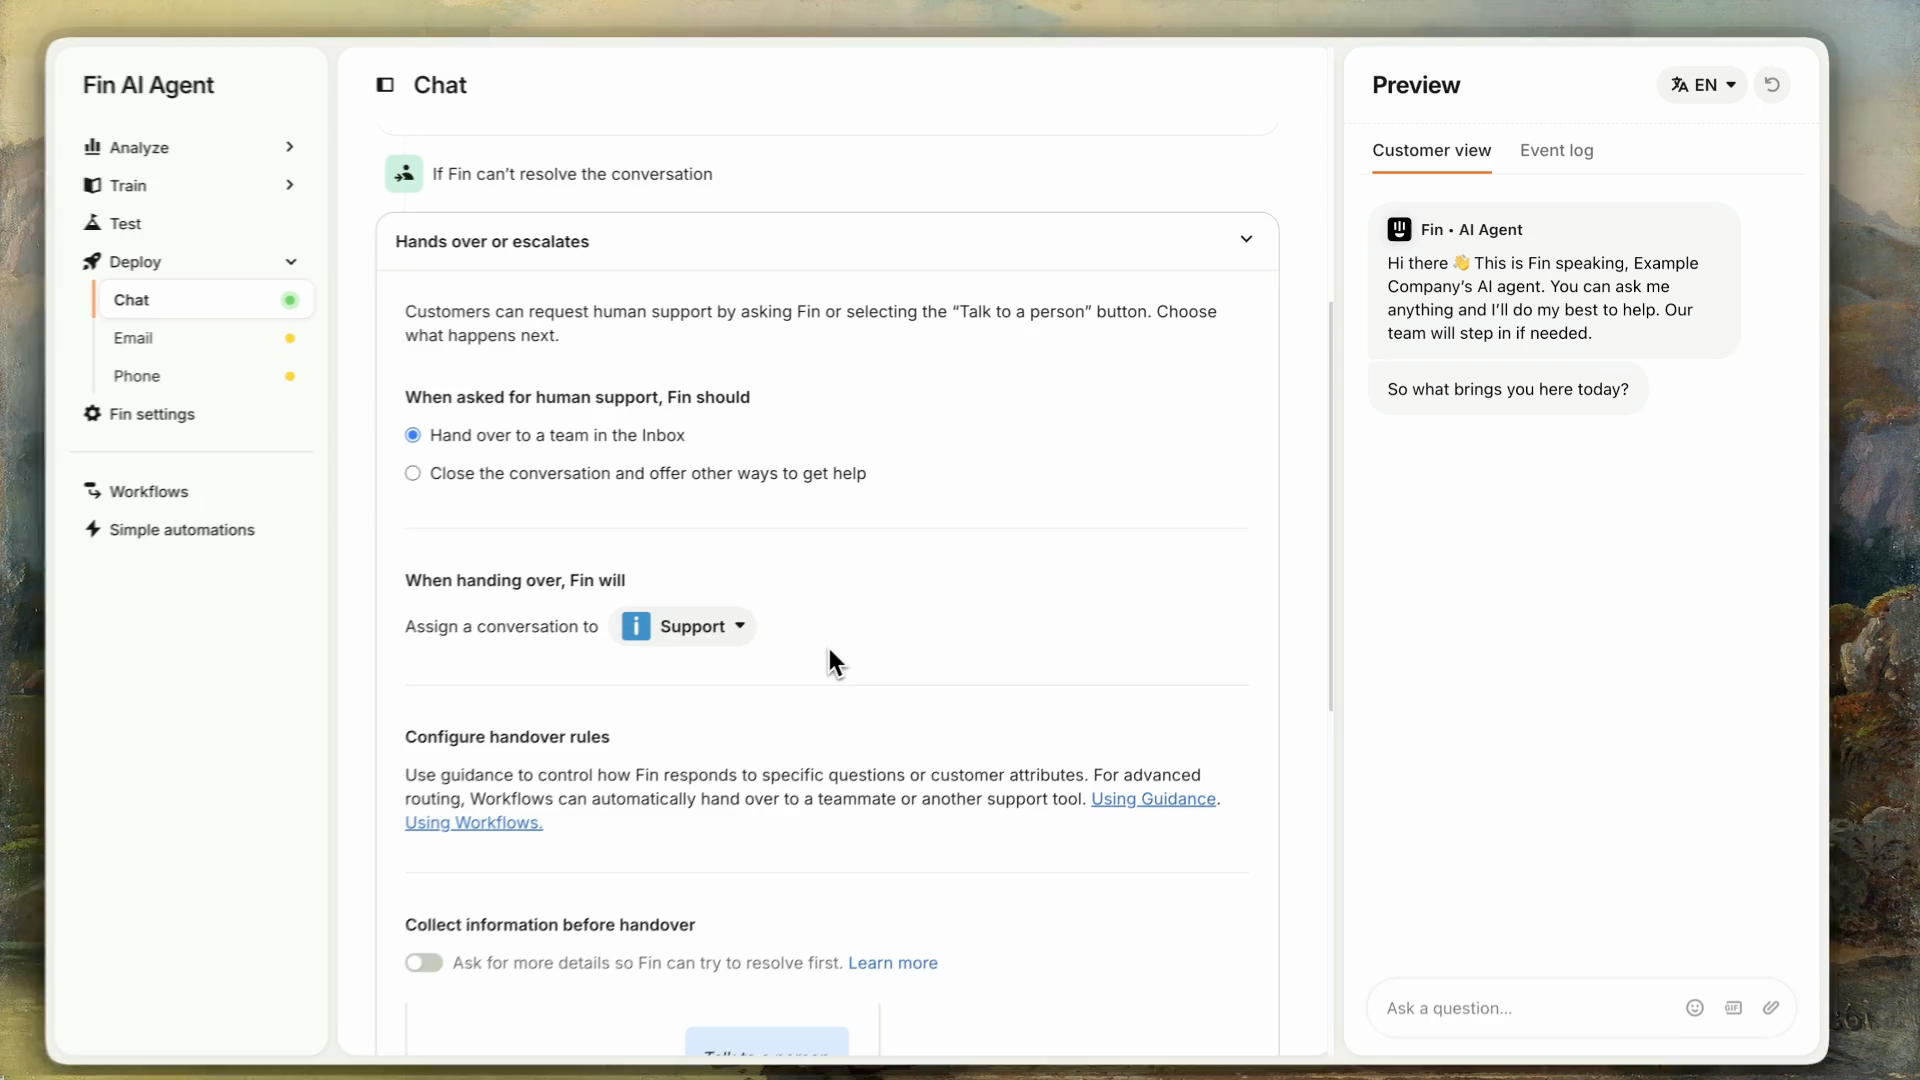This screenshot has width=1920, height=1080.
Task: Select Hand over to a team radio
Action: (413, 435)
